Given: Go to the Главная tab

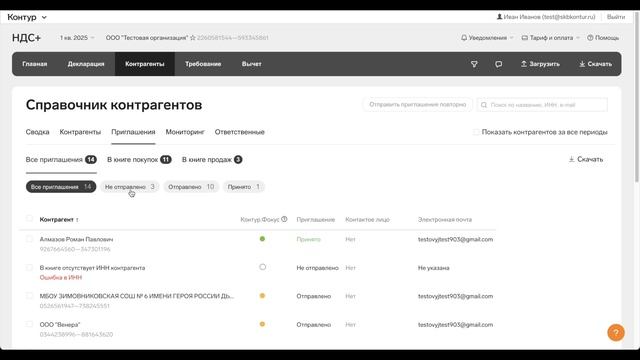Looking at the screenshot, I should (x=35, y=64).
